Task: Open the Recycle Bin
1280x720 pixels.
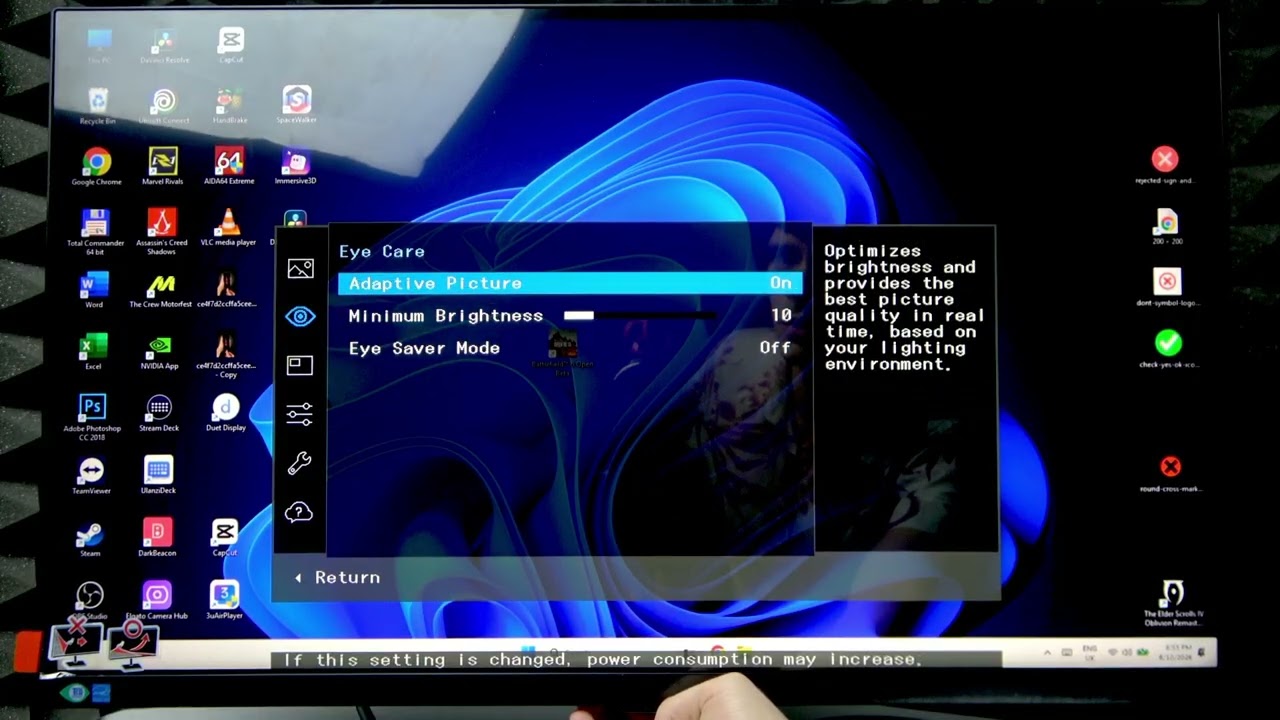Action: tap(97, 106)
